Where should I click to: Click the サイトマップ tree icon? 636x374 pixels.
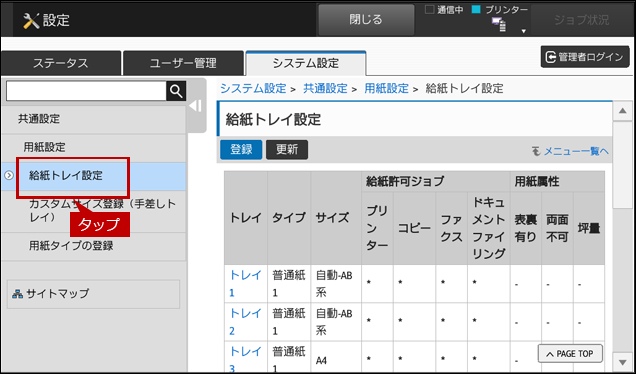point(17,294)
